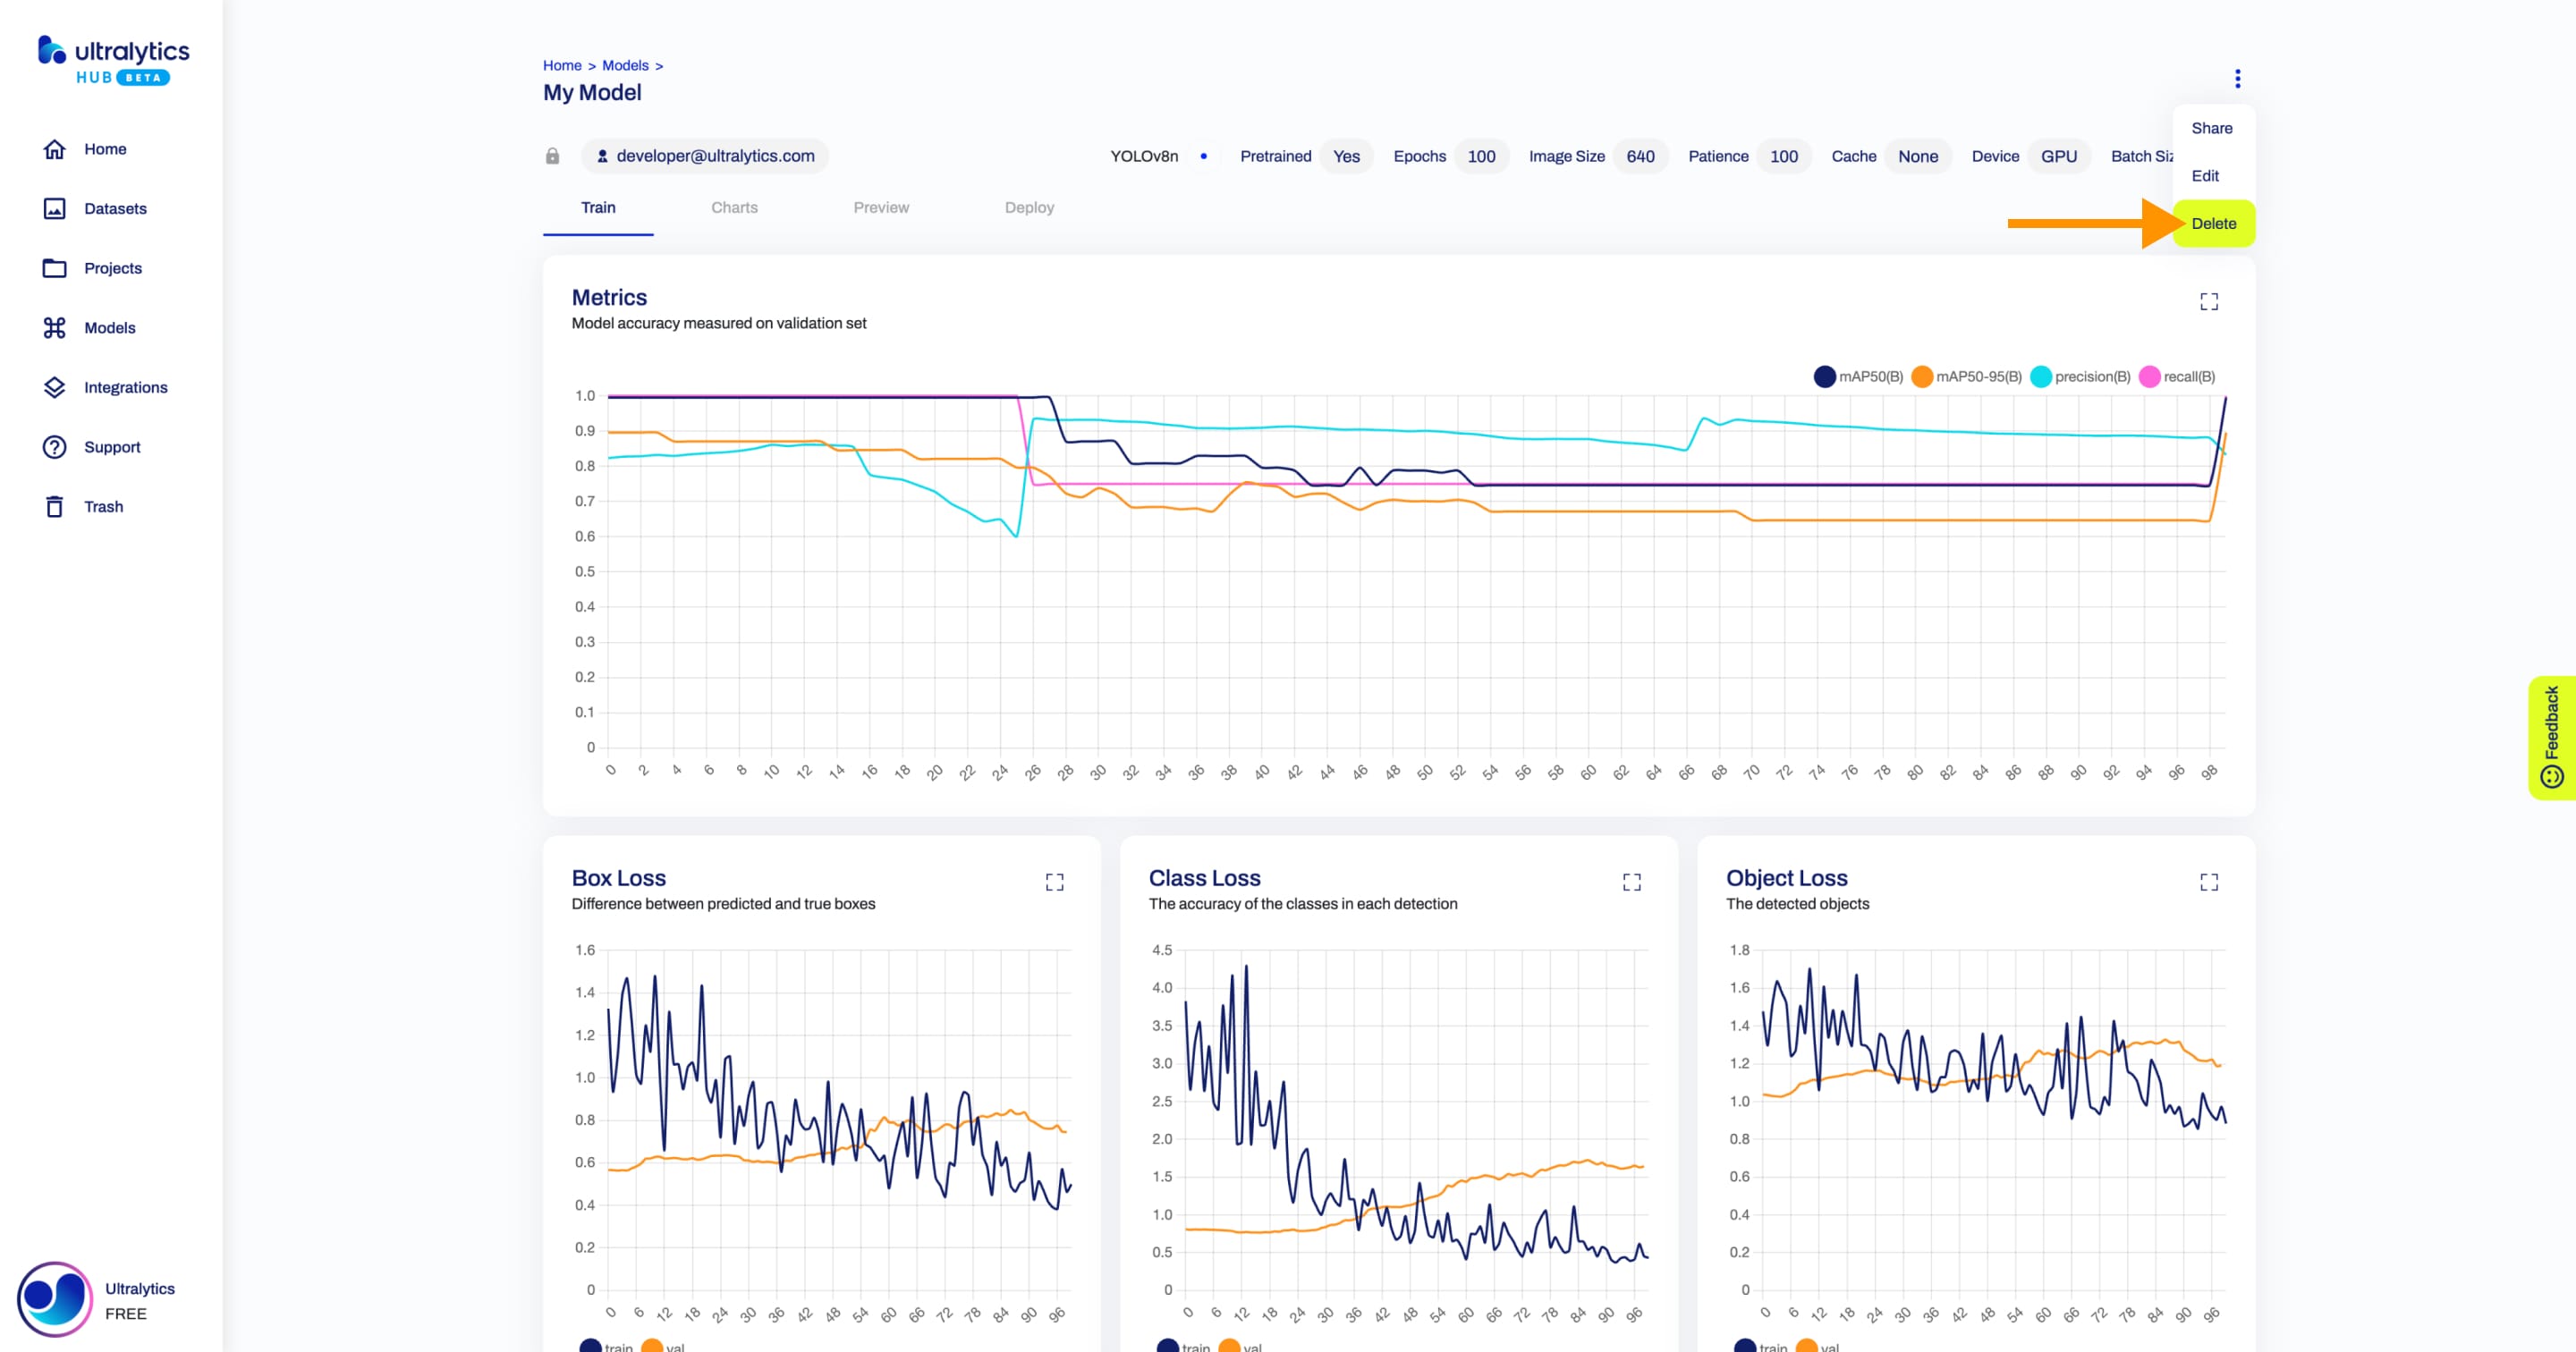This screenshot has width=2576, height=1352.
Task: Click the Projects icon in sidebar
Action: [x=53, y=267]
